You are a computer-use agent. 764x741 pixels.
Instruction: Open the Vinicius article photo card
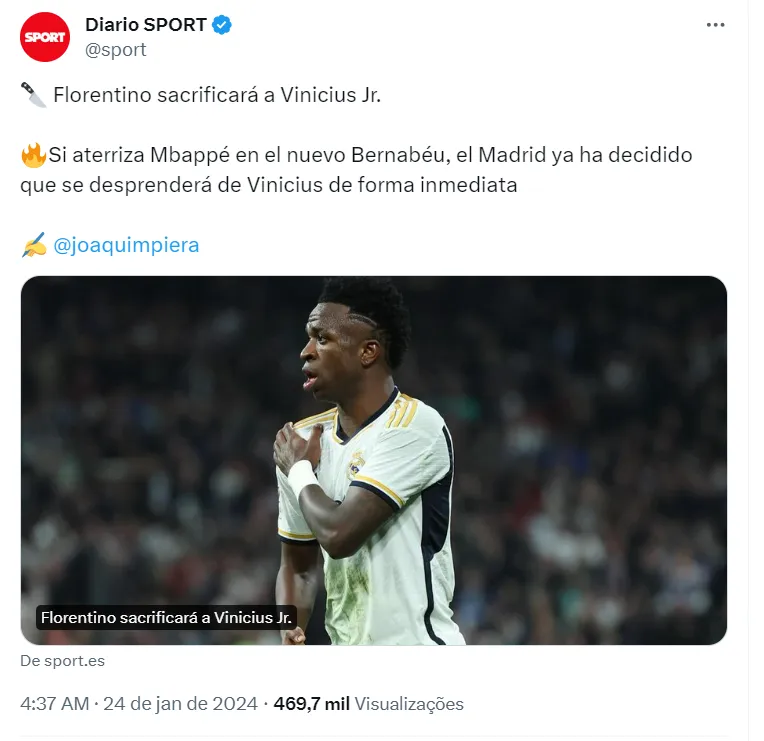click(374, 460)
